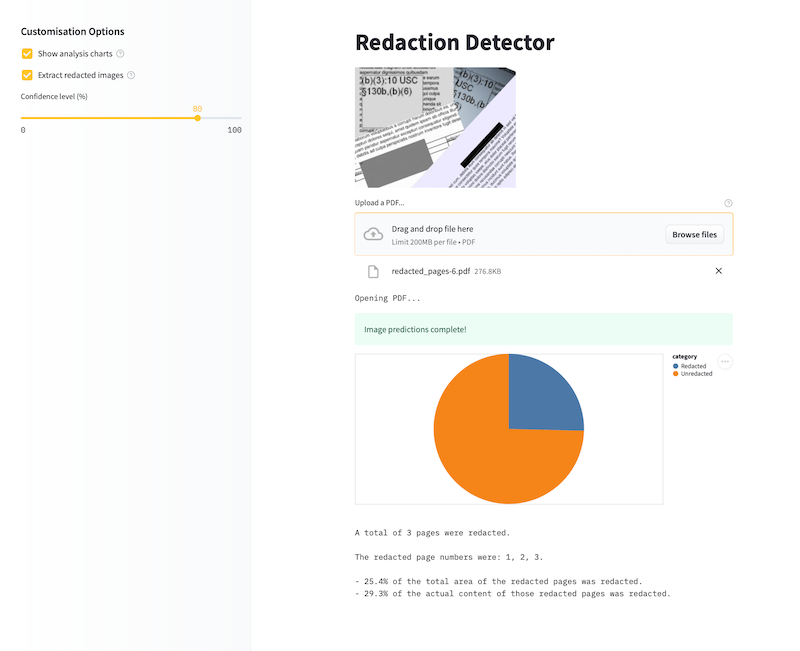Click the document icon for redacted_pages-6.pdf
800x651 pixels.
click(373, 271)
